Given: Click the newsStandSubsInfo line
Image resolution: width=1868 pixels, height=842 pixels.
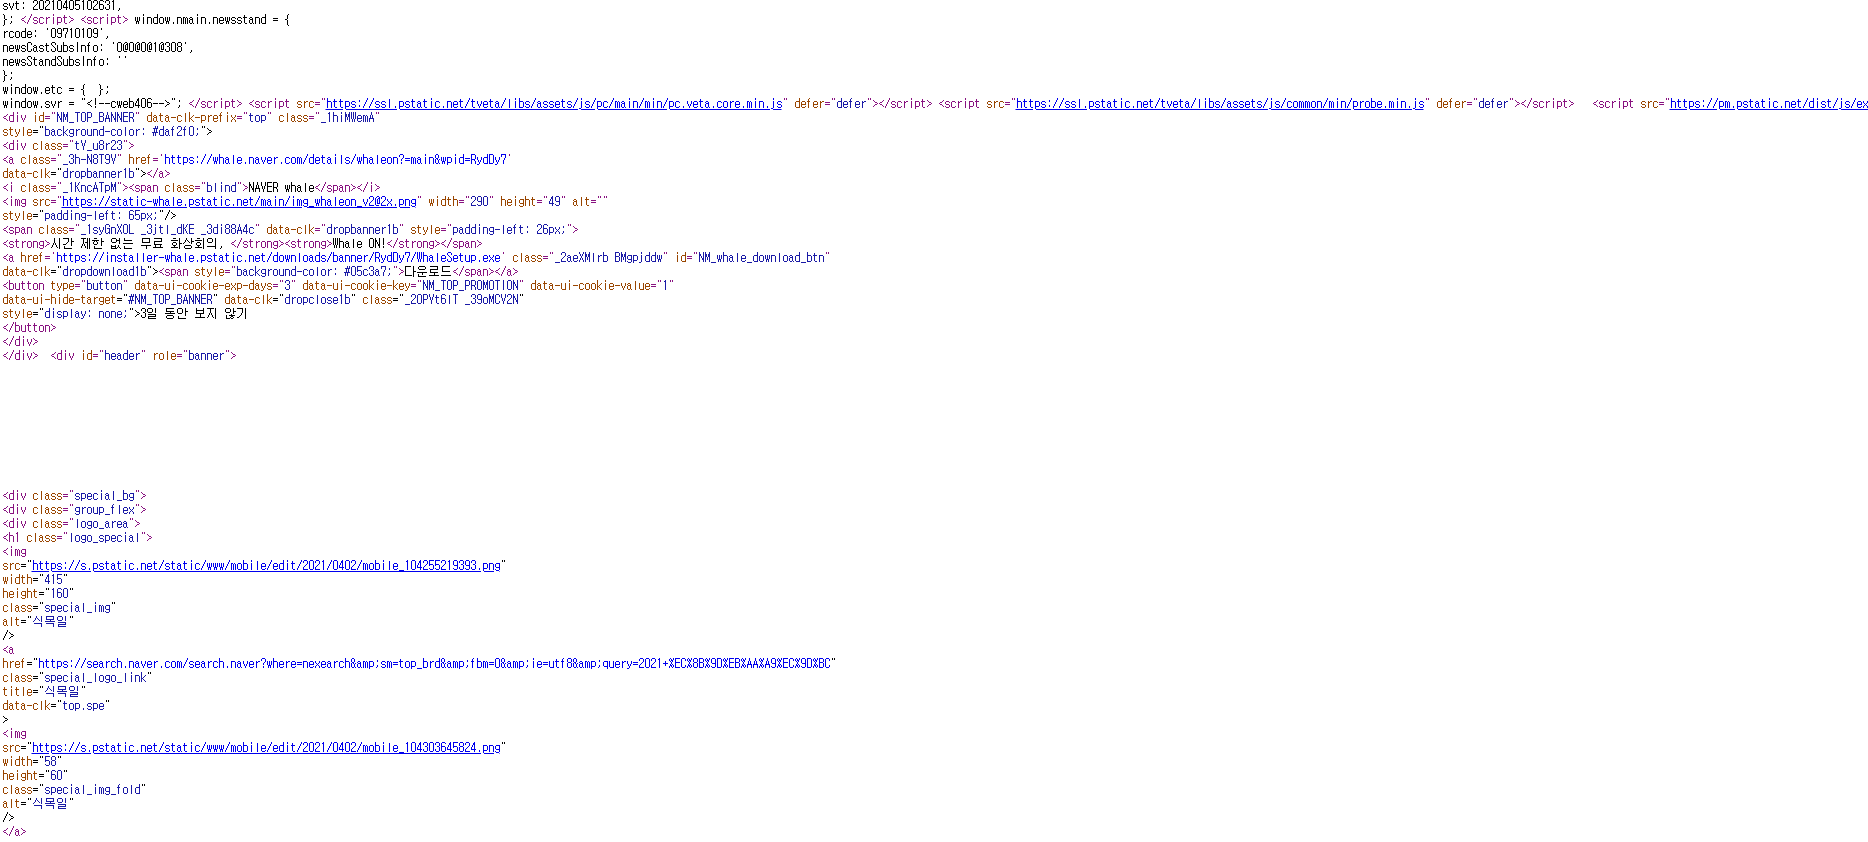Looking at the screenshot, I should tap(65, 62).
